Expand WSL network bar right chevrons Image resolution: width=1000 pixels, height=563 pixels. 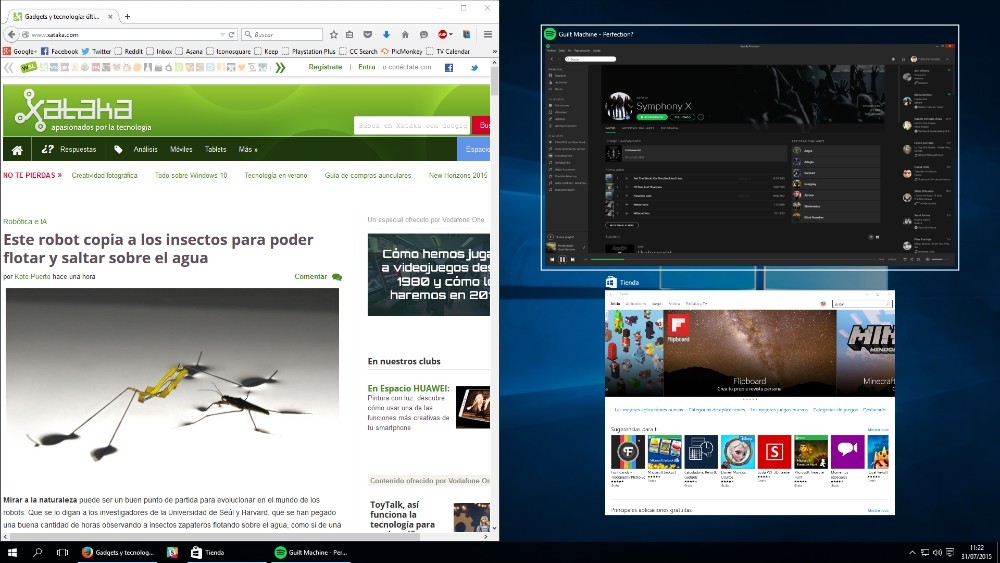click(280, 68)
